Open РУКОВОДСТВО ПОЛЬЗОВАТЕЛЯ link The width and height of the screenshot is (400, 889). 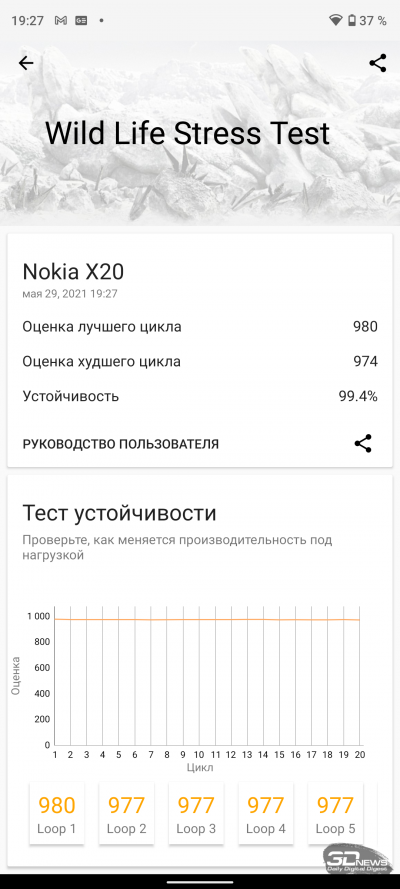[121, 444]
